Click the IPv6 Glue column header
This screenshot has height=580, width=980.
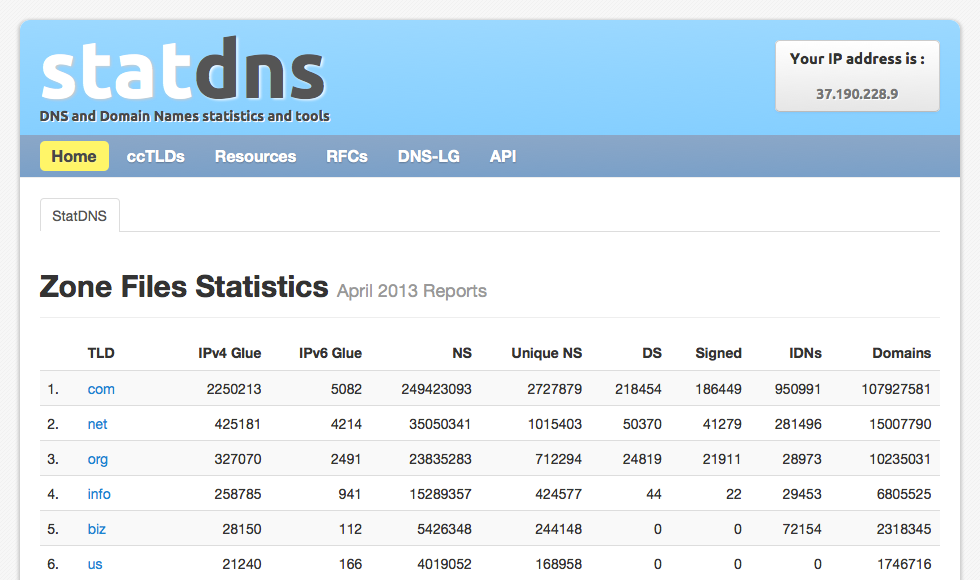(x=330, y=353)
